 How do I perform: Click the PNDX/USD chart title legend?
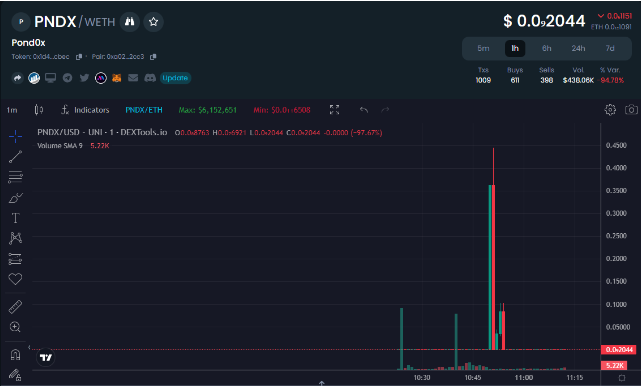(102, 132)
